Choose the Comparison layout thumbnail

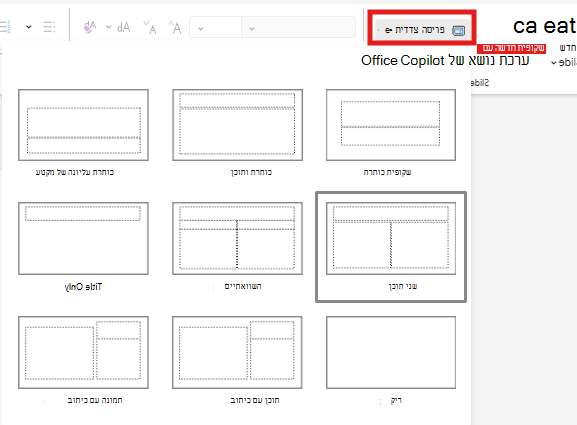237,238
